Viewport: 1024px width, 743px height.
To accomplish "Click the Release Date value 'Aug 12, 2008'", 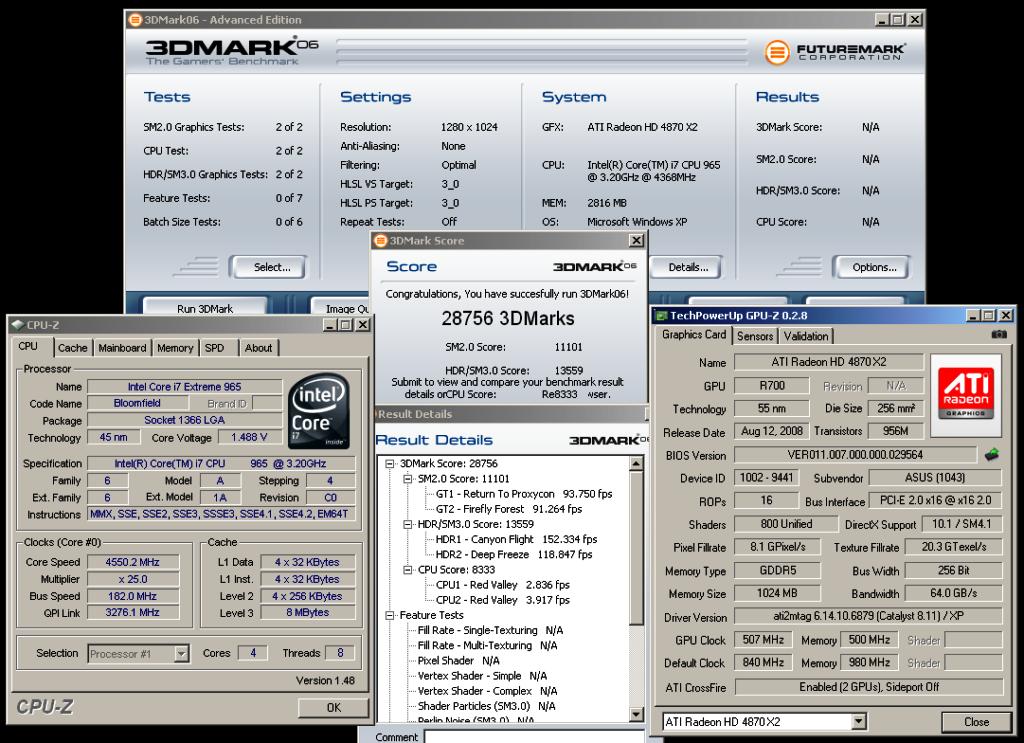I will pyautogui.click(x=771, y=432).
